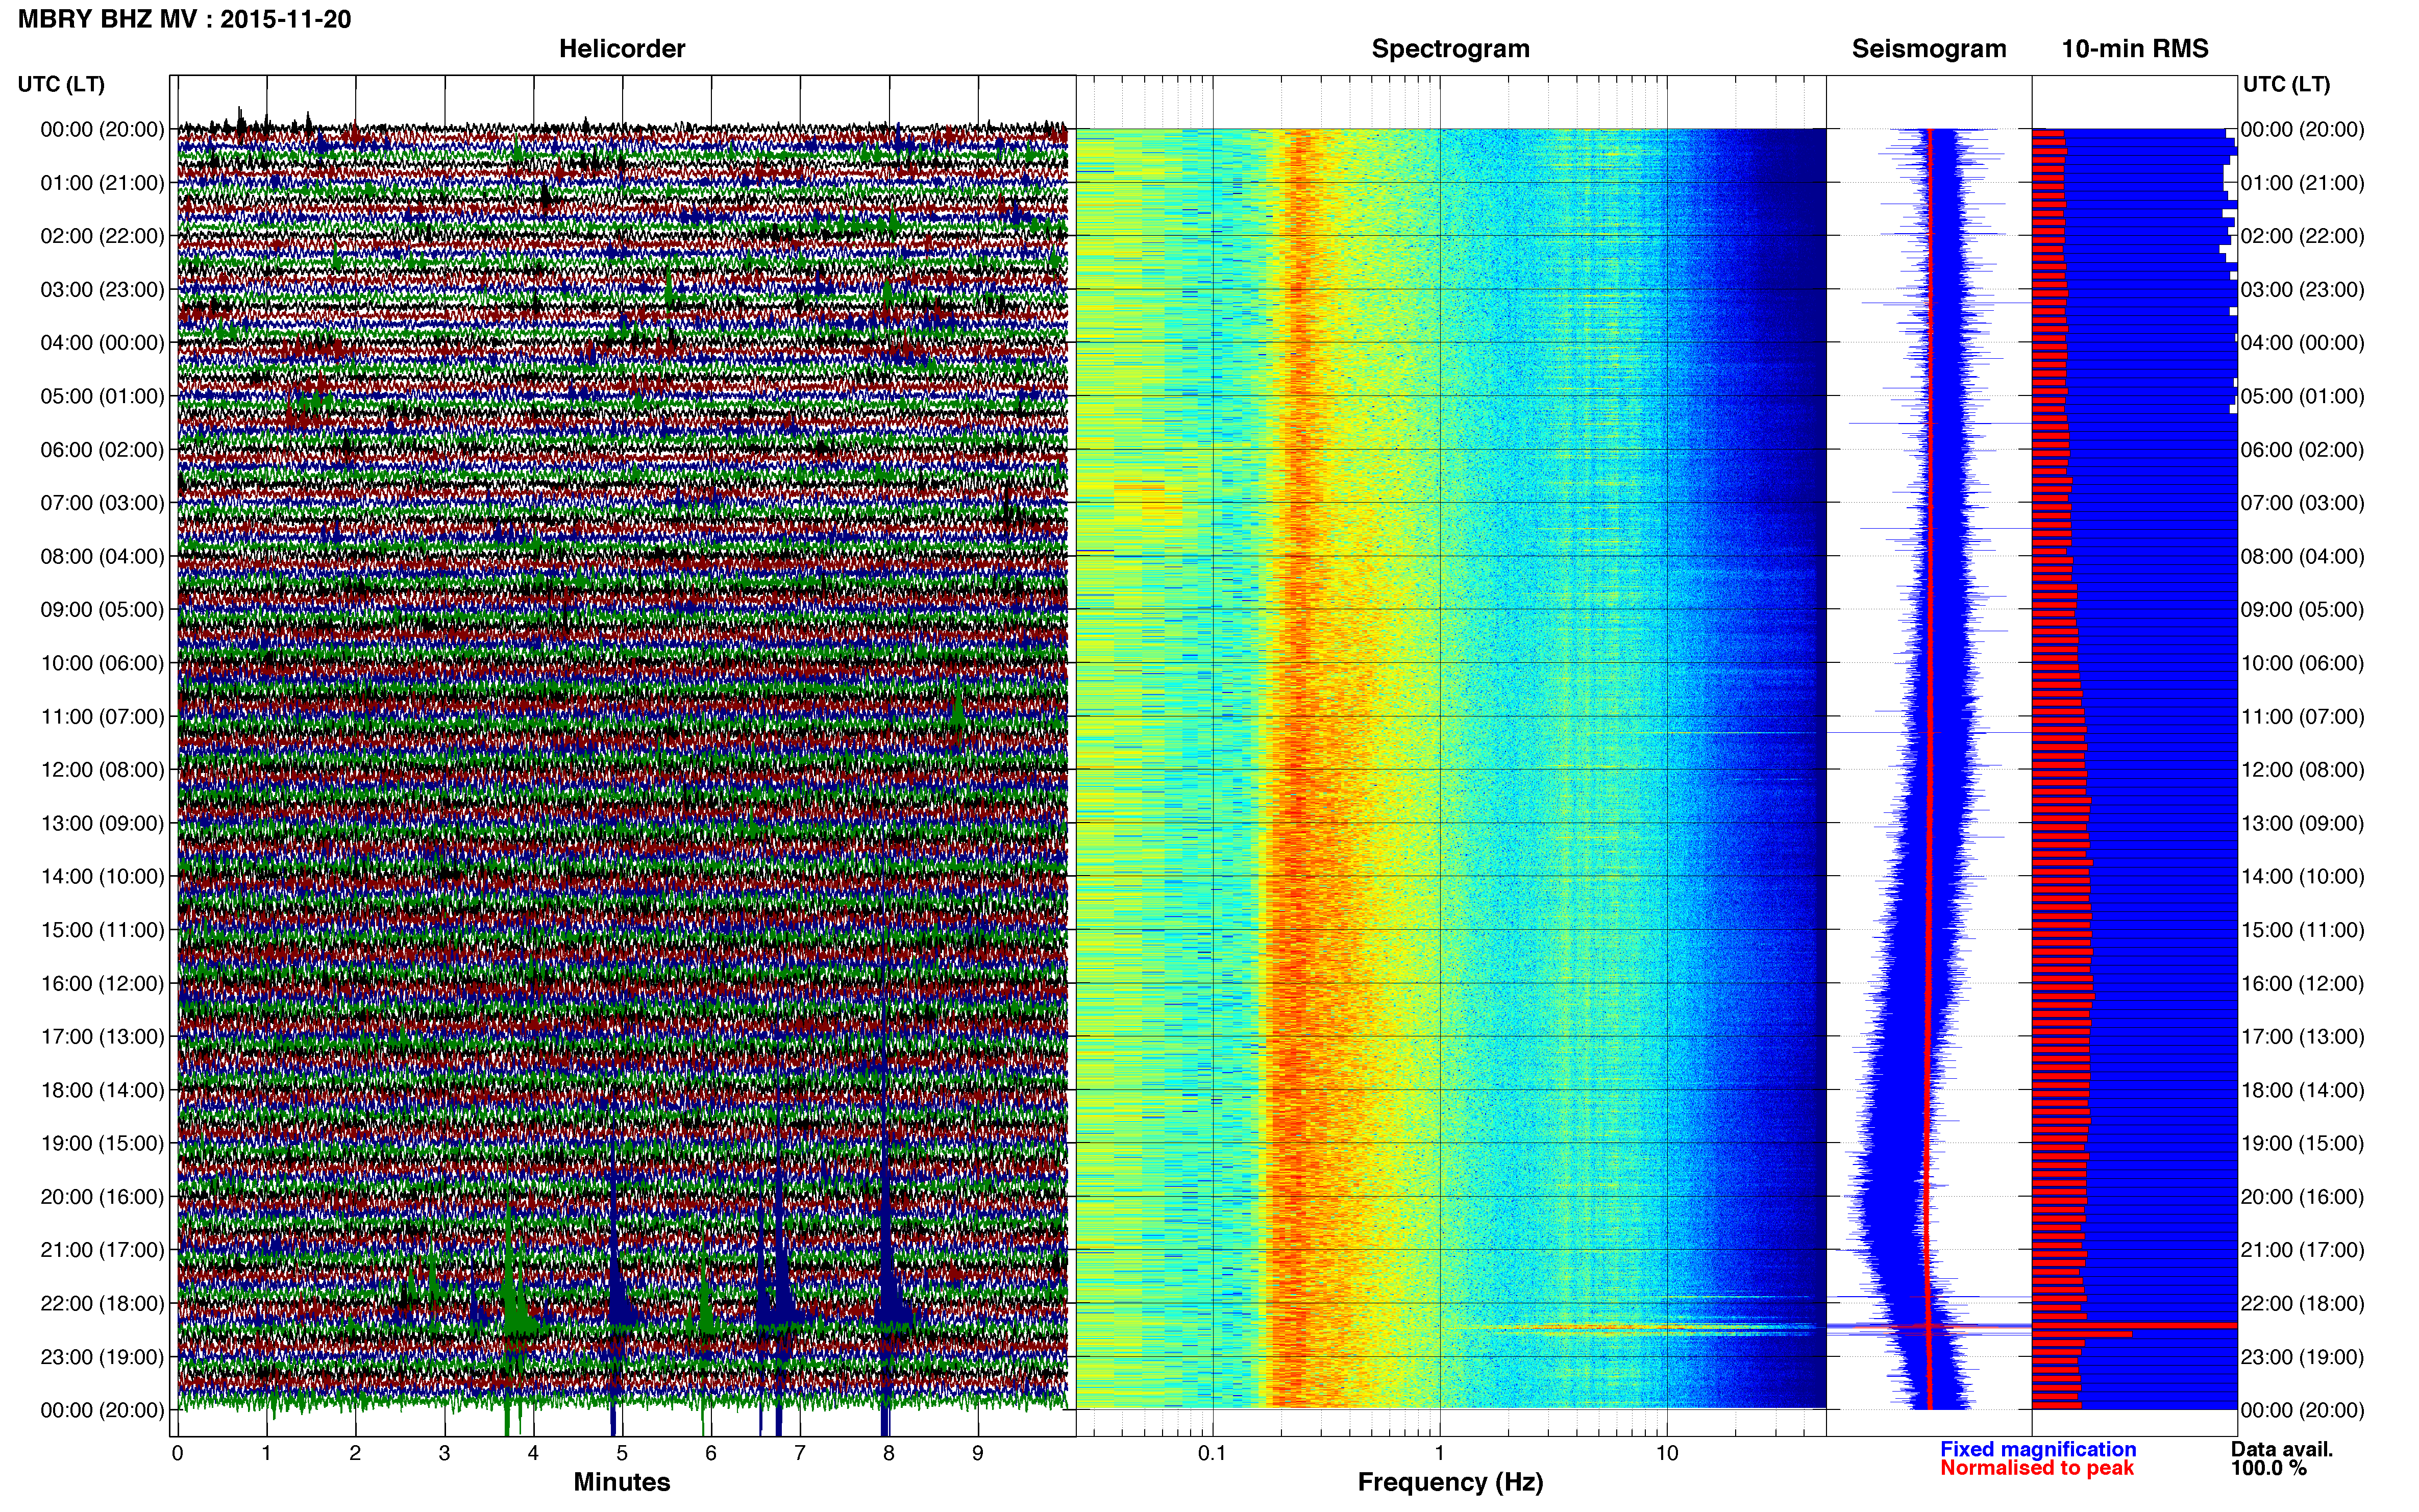
Task: Click left time label '12:00 (08:00)'
Action: [x=102, y=770]
